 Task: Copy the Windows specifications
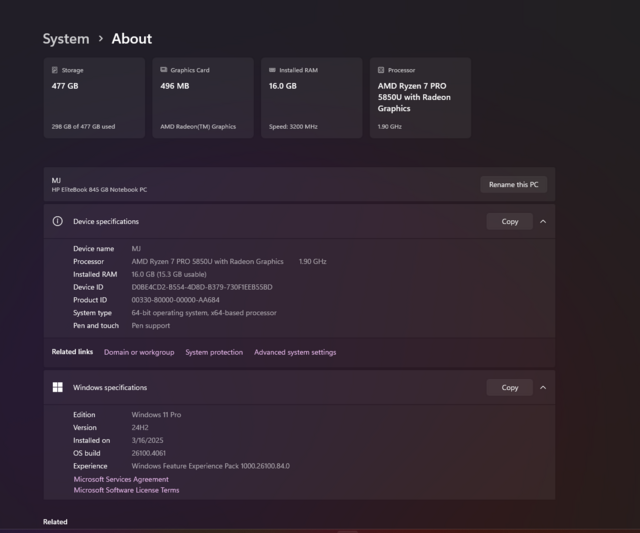(510, 387)
